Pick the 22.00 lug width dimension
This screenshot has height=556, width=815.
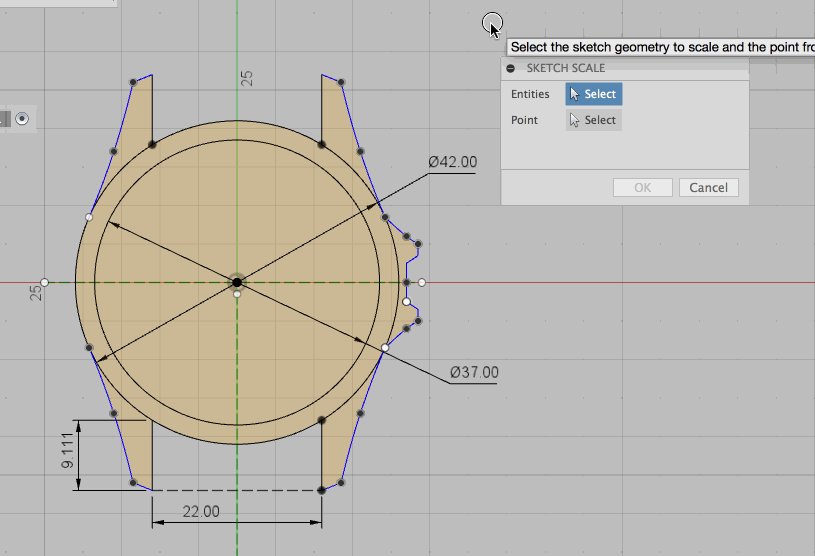coord(200,511)
